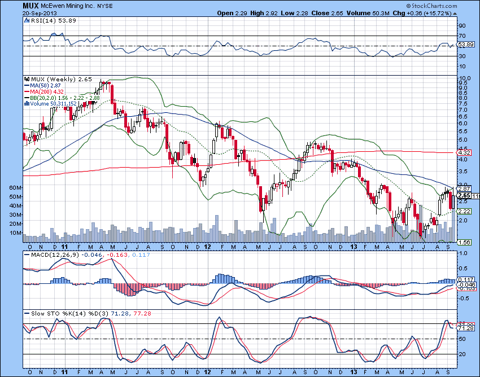Click the Chg +0.36 (+15.72%) value
Image resolution: width=480 pixels, height=377 pixels.
(422, 13)
